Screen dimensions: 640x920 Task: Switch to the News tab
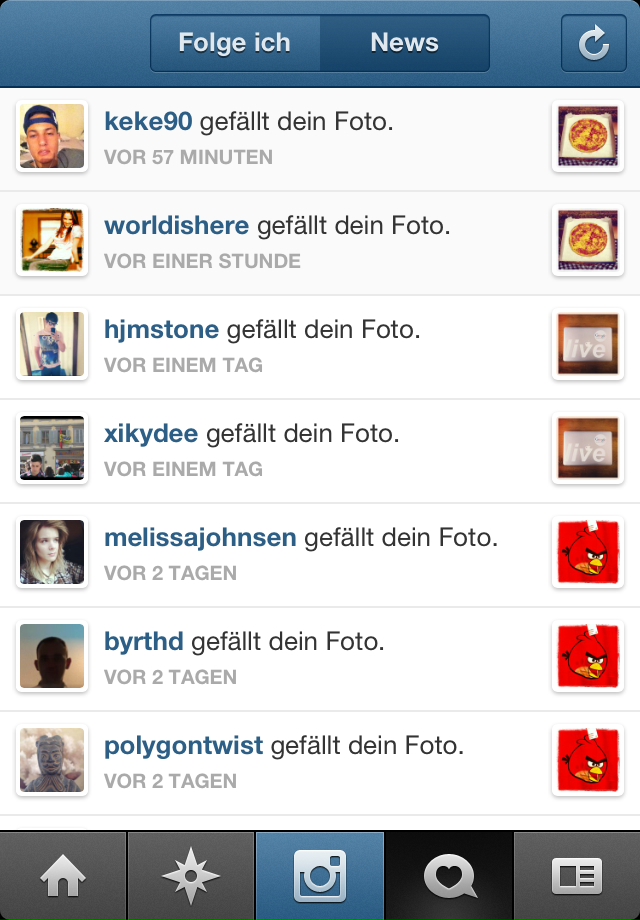tap(405, 43)
